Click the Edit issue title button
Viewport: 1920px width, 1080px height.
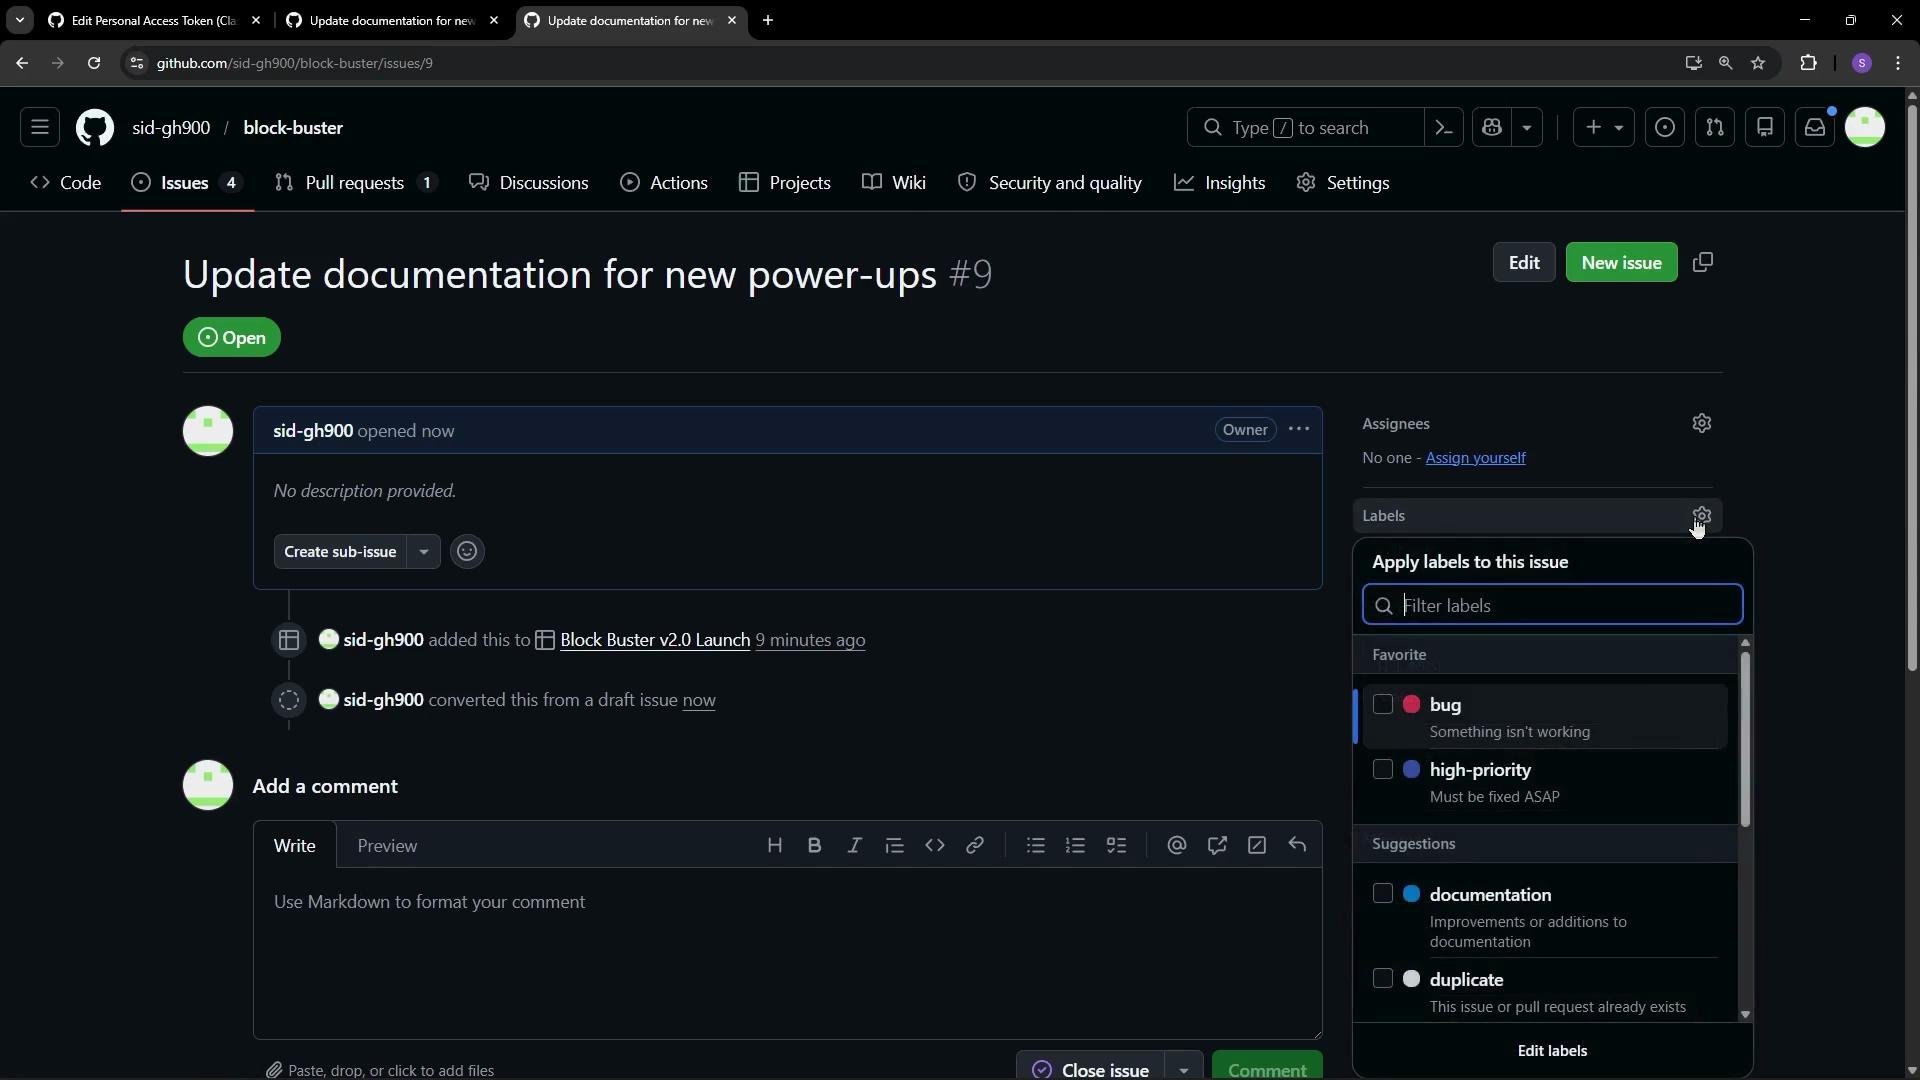1524,263
